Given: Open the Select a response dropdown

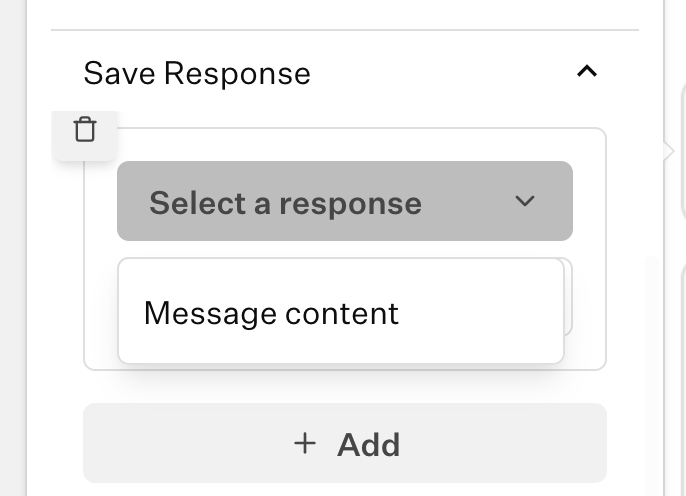Looking at the screenshot, I should tap(345, 201).
